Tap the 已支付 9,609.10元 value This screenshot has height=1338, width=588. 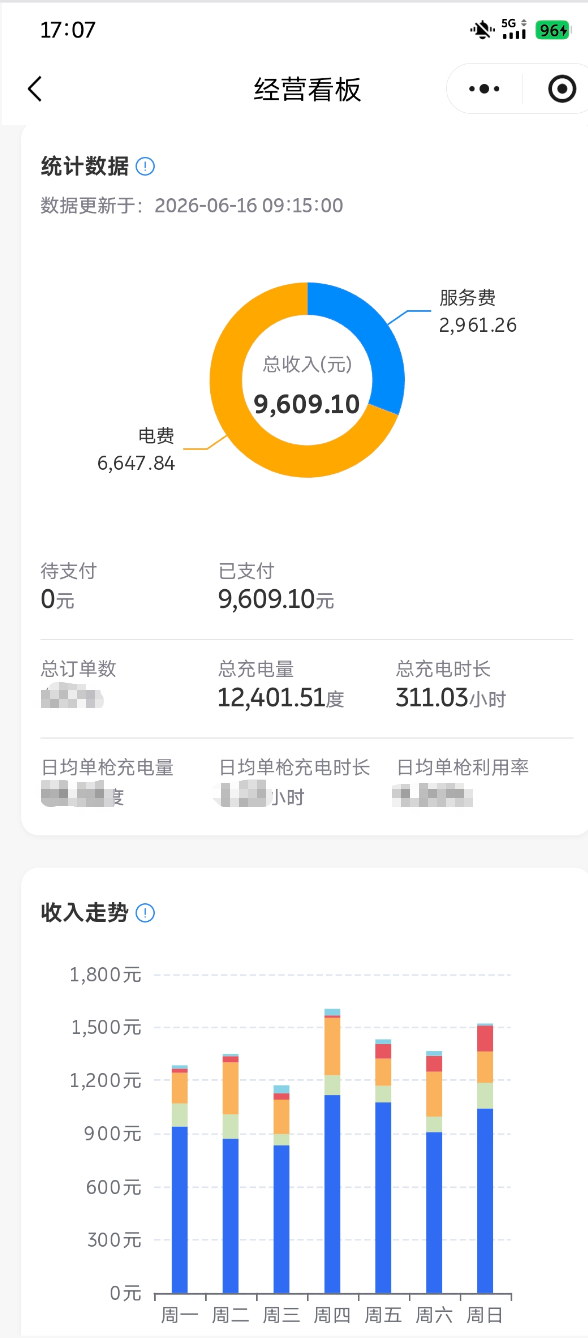click(276, 599)
